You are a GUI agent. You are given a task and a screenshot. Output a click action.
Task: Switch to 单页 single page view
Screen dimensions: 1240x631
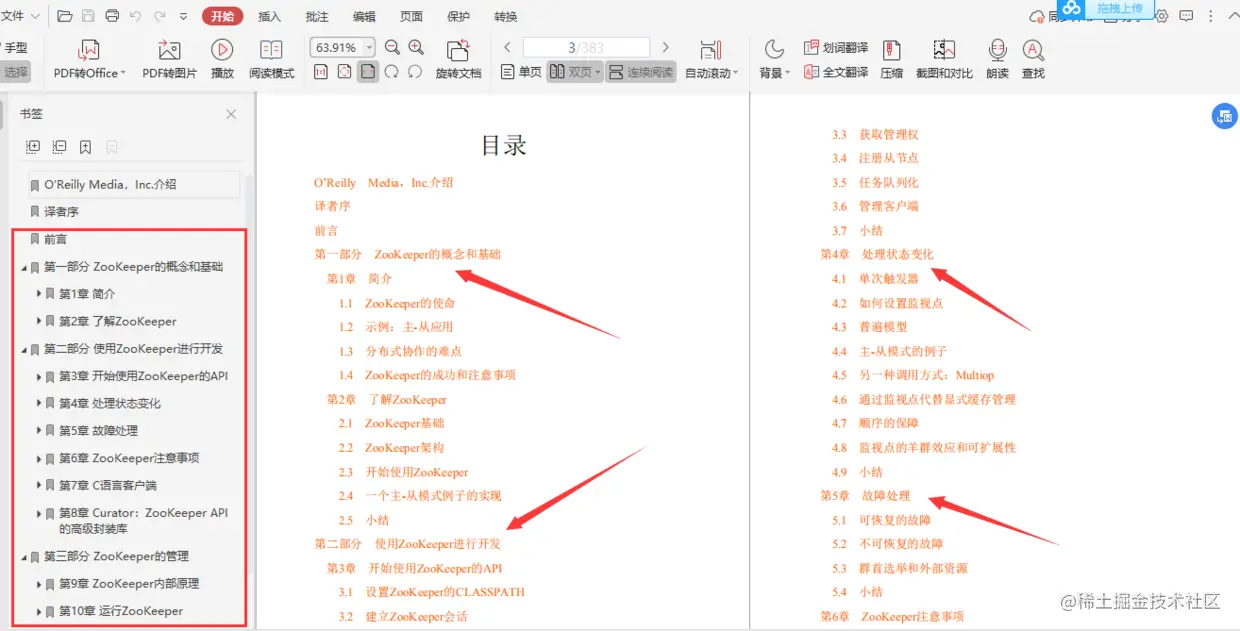[520, 72]
